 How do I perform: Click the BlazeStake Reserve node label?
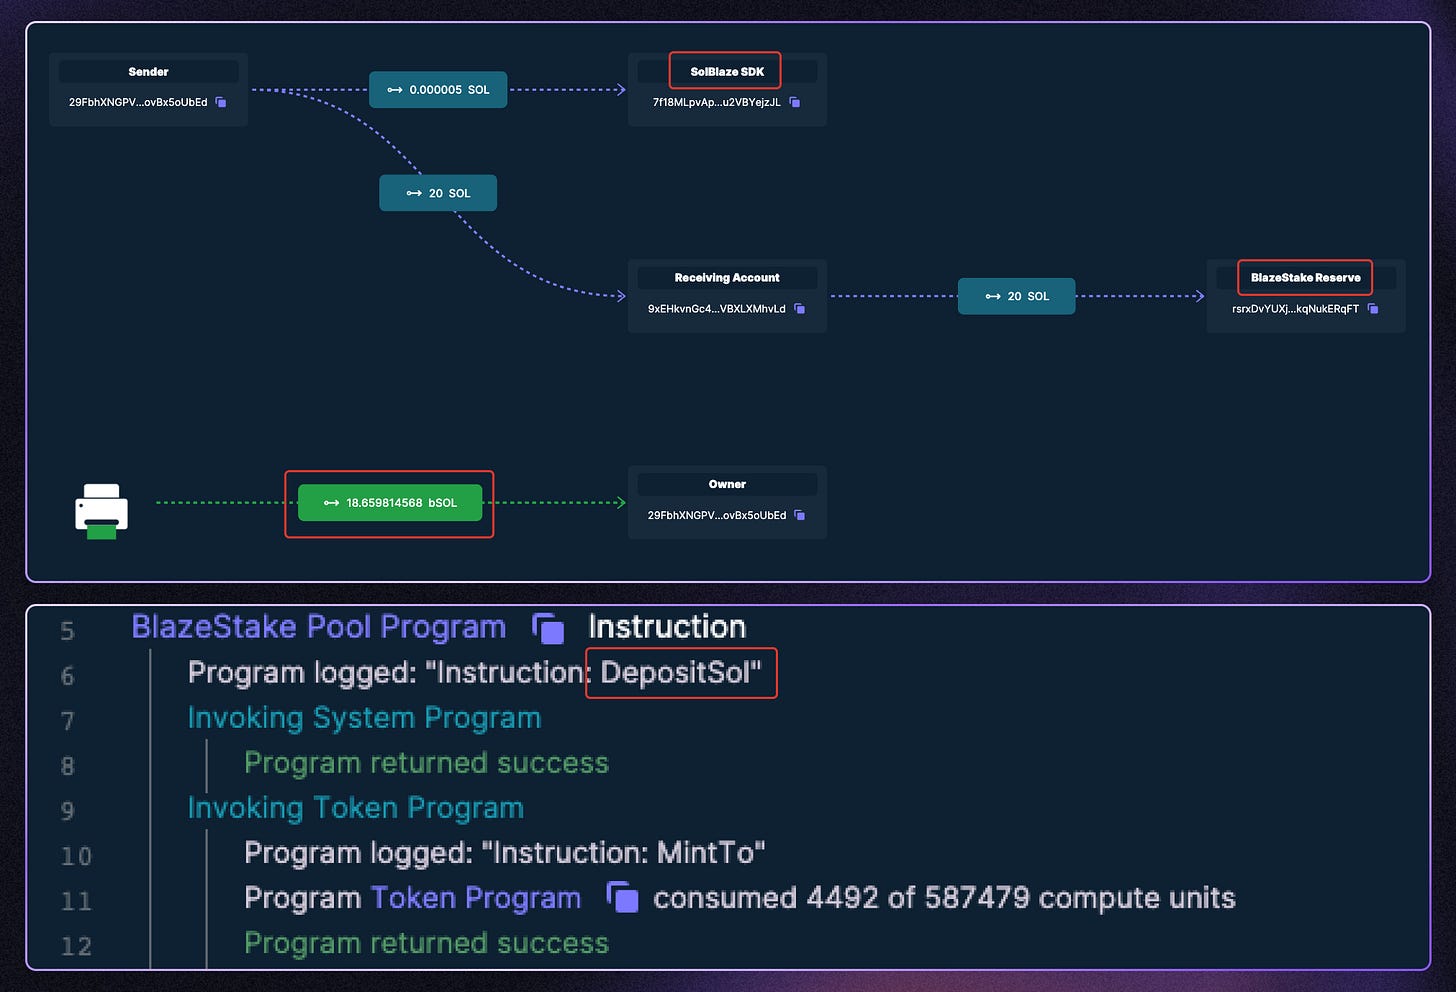click(1306, 278)
